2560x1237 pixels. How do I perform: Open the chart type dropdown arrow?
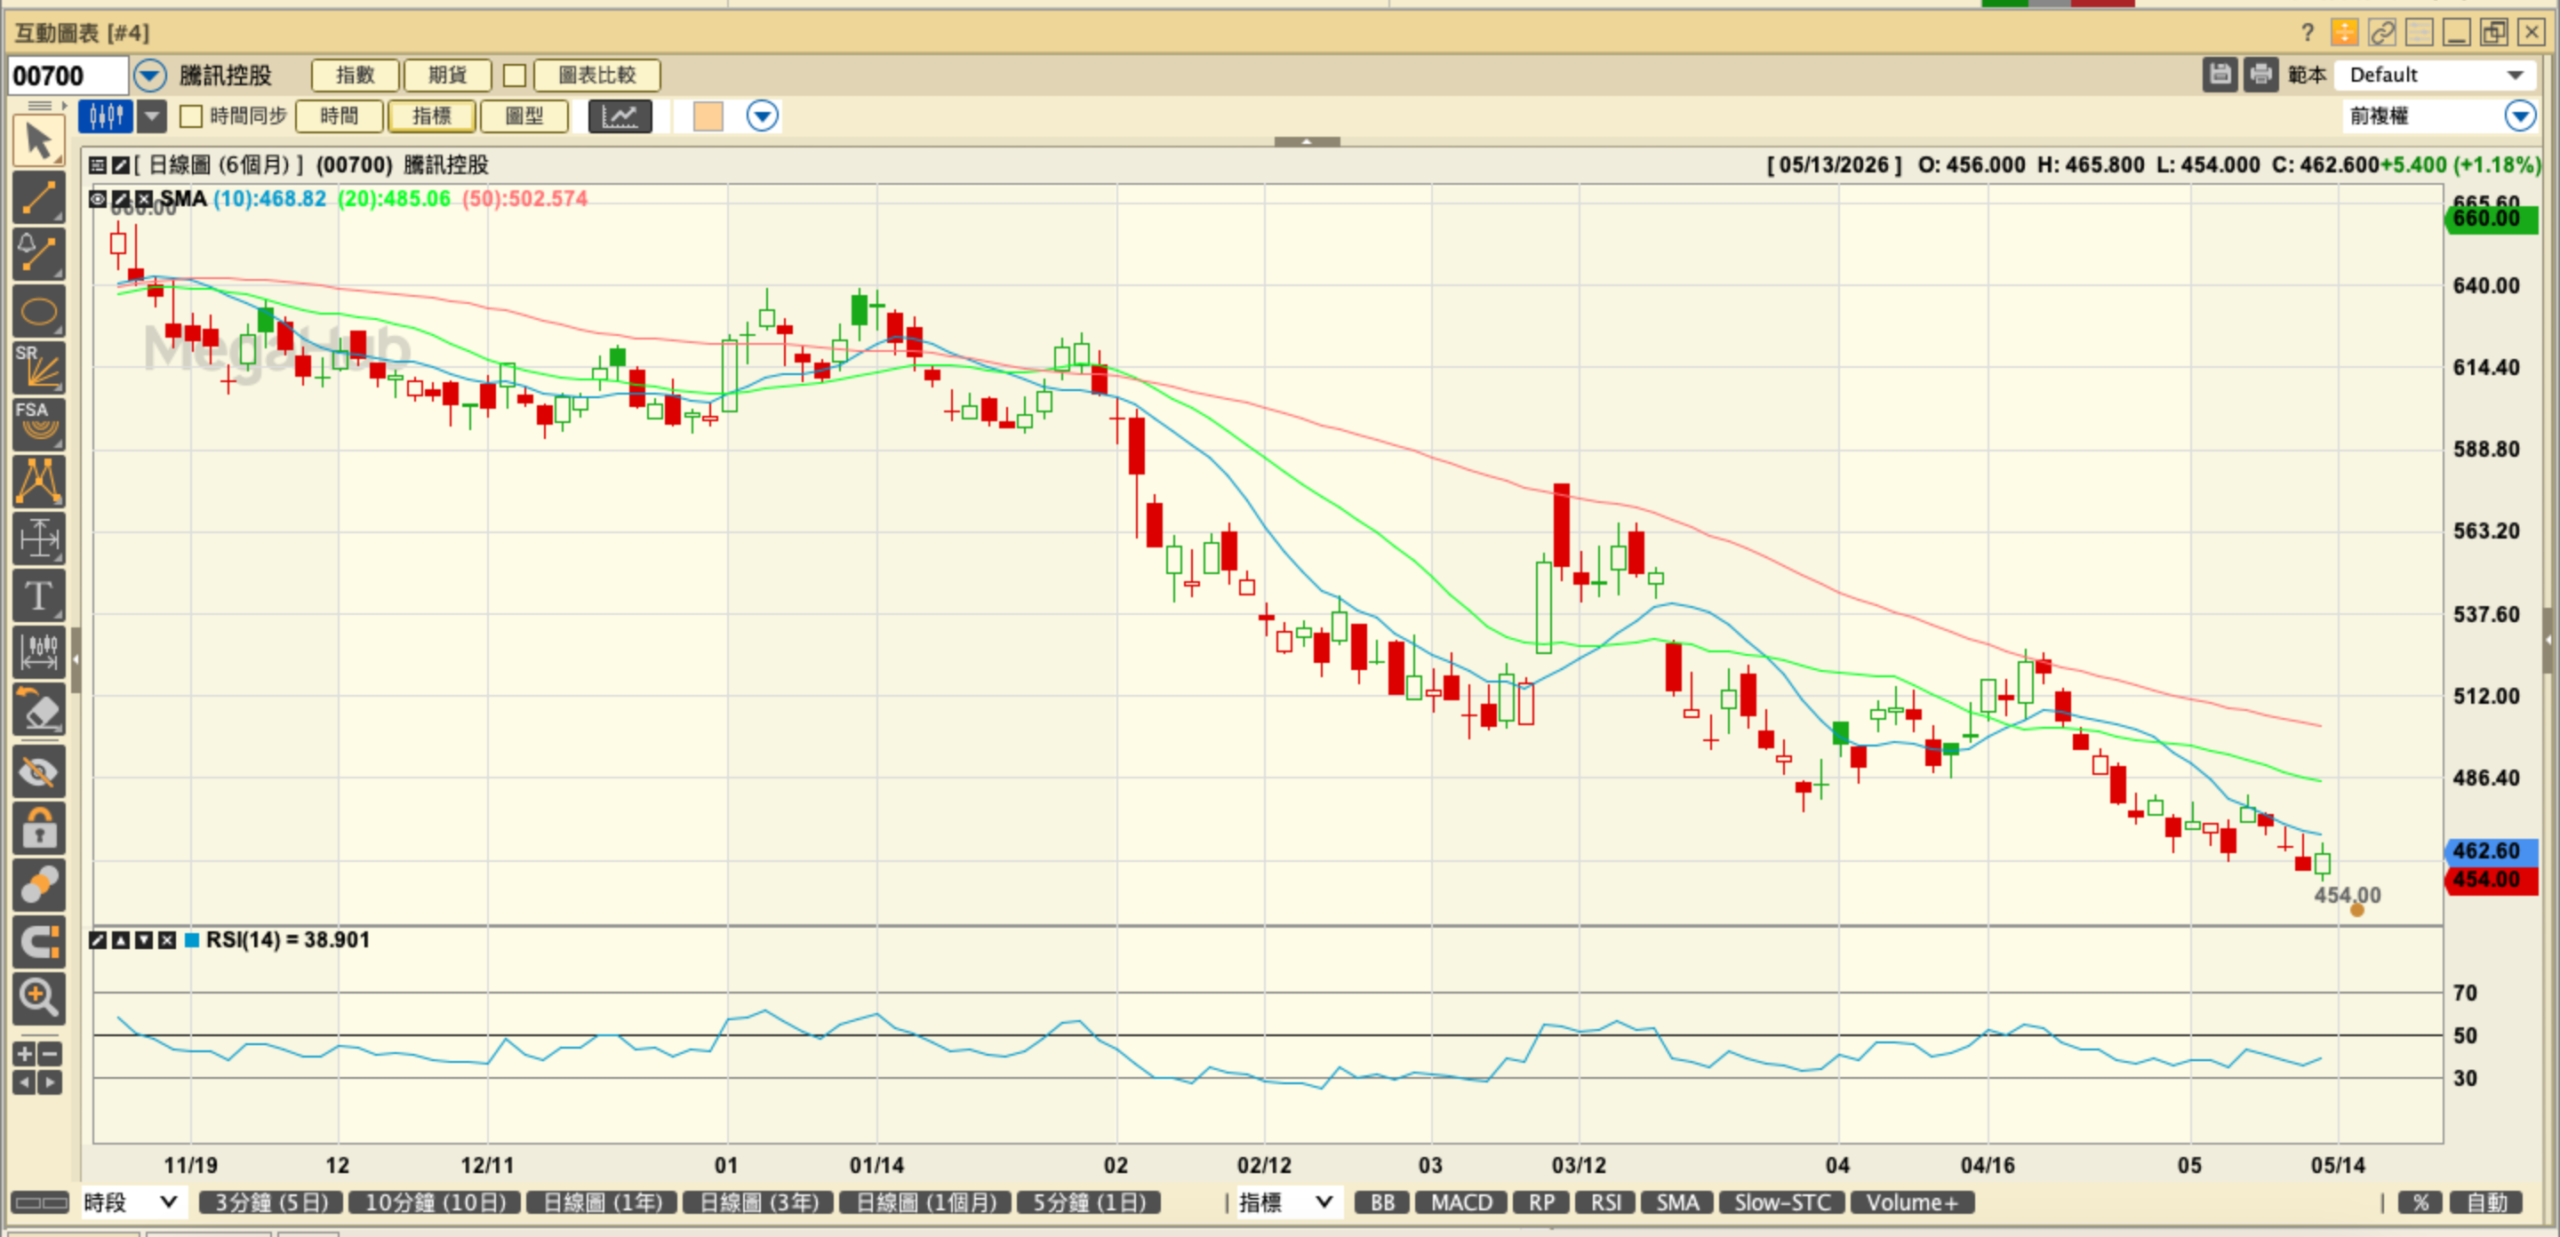(152, 116)
